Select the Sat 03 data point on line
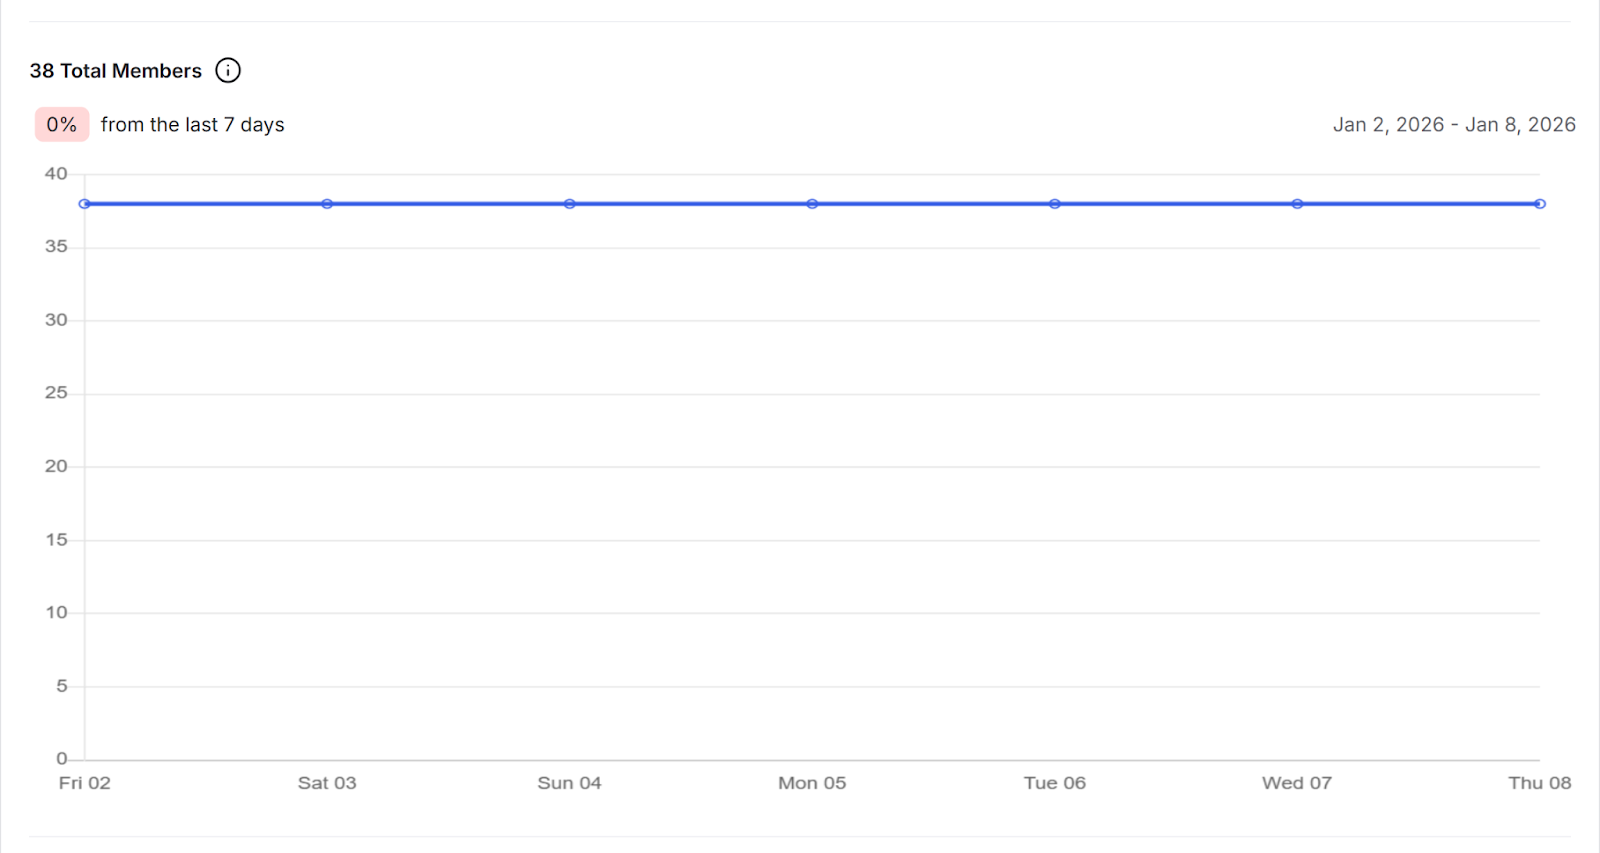 [327, 204]
